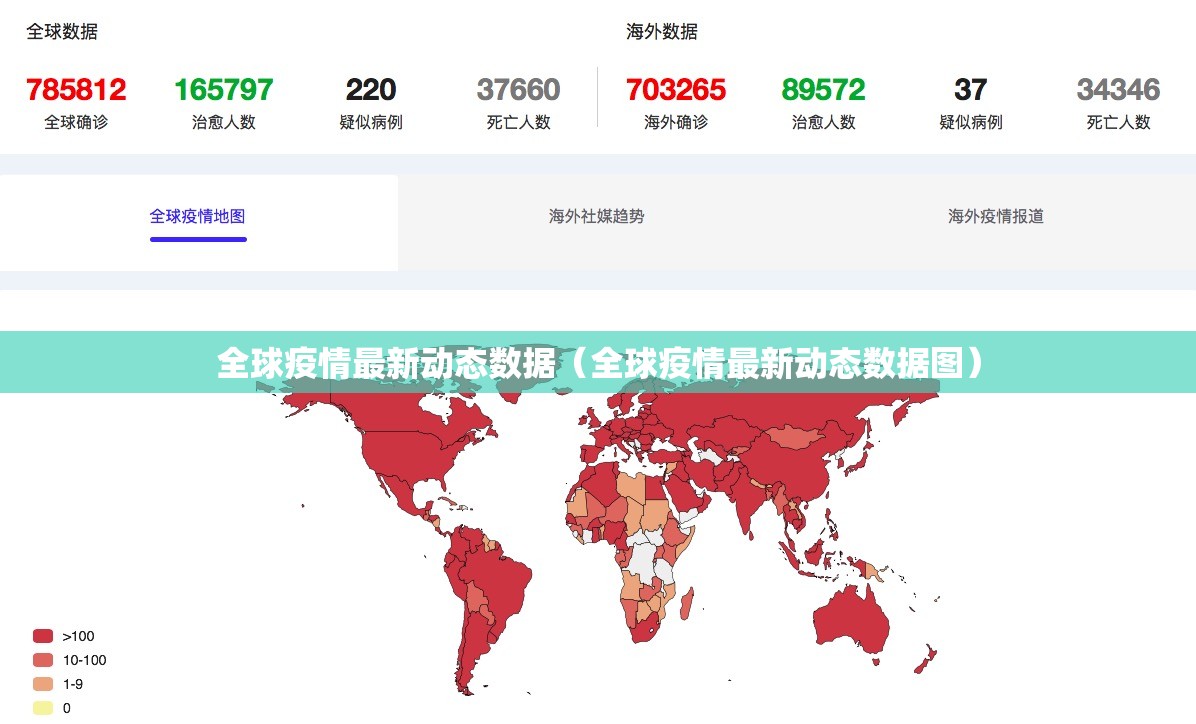Click the global suspected cases number 220

click(x=371, y=90)
